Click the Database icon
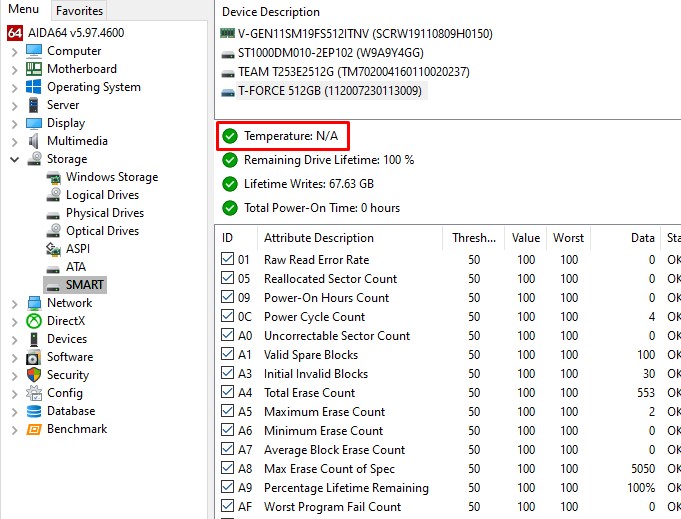This screenshot has height=519, width=681. pos(34,411)
